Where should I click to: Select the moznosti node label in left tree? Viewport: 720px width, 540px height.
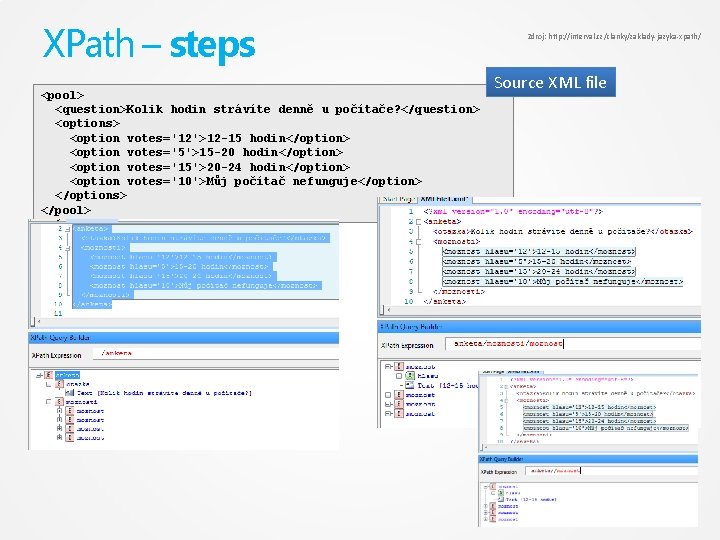[x=82, y=402]
